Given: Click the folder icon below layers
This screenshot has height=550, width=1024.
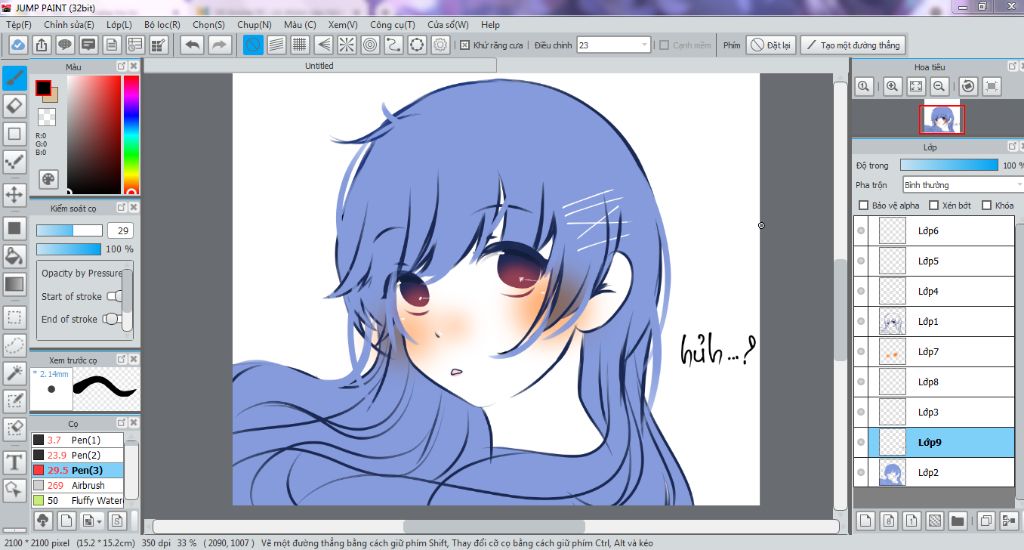Looking at the screenshot, I should click(x=957, y=521).
